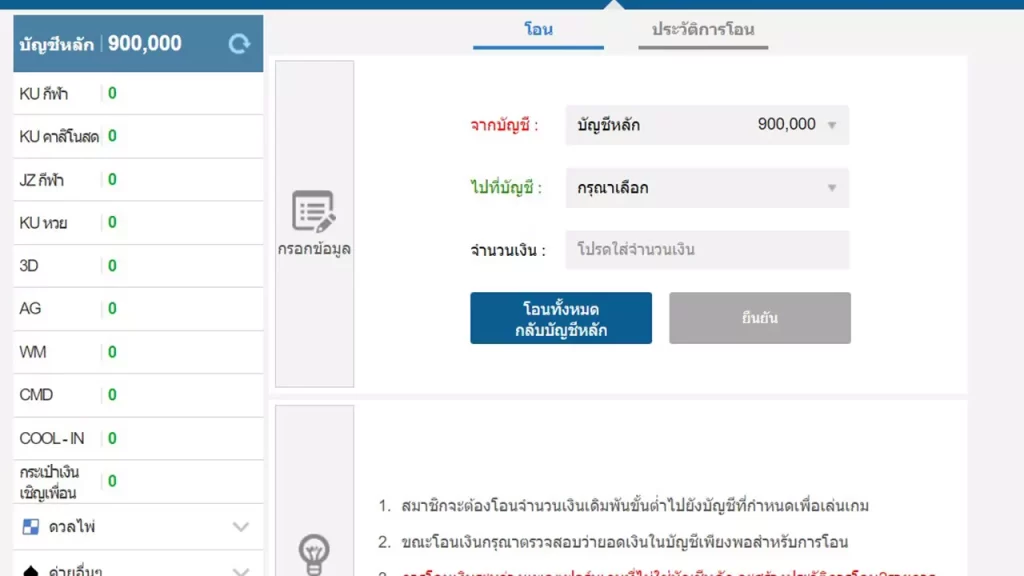Click the โอนทั้งหมดกลับบัญชีหลัก button
The height and width of the screenshot is (576, 1024).
560,317
